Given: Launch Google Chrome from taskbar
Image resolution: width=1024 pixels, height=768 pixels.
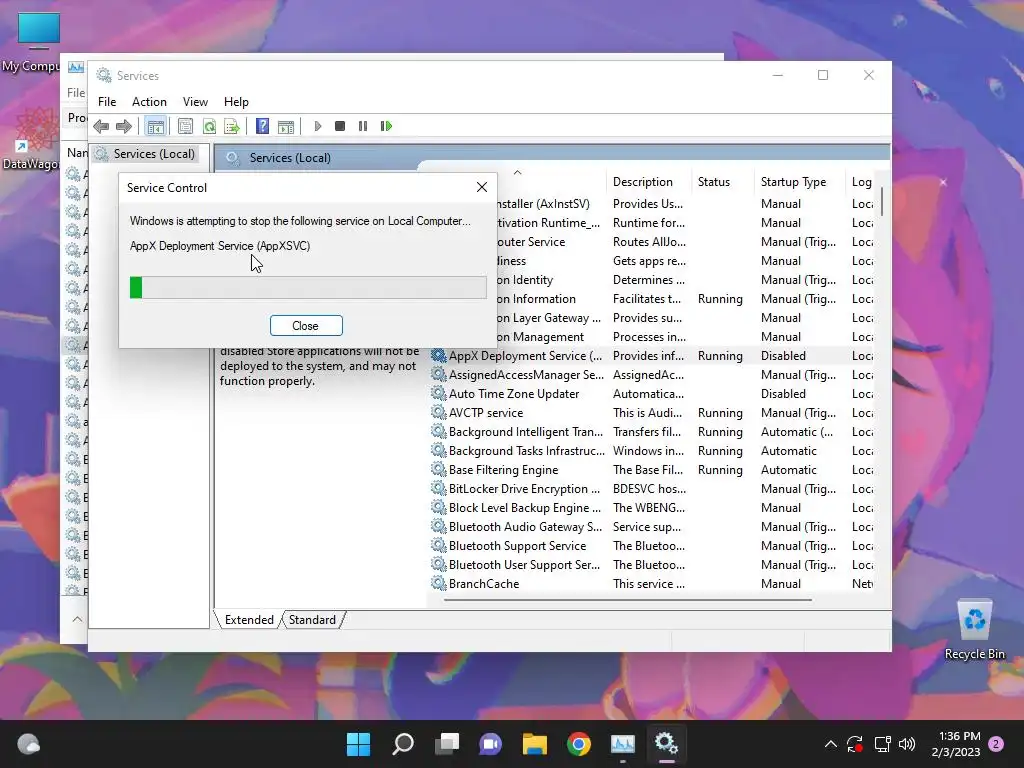Looking at the screenshot, I should click(579, 744).
